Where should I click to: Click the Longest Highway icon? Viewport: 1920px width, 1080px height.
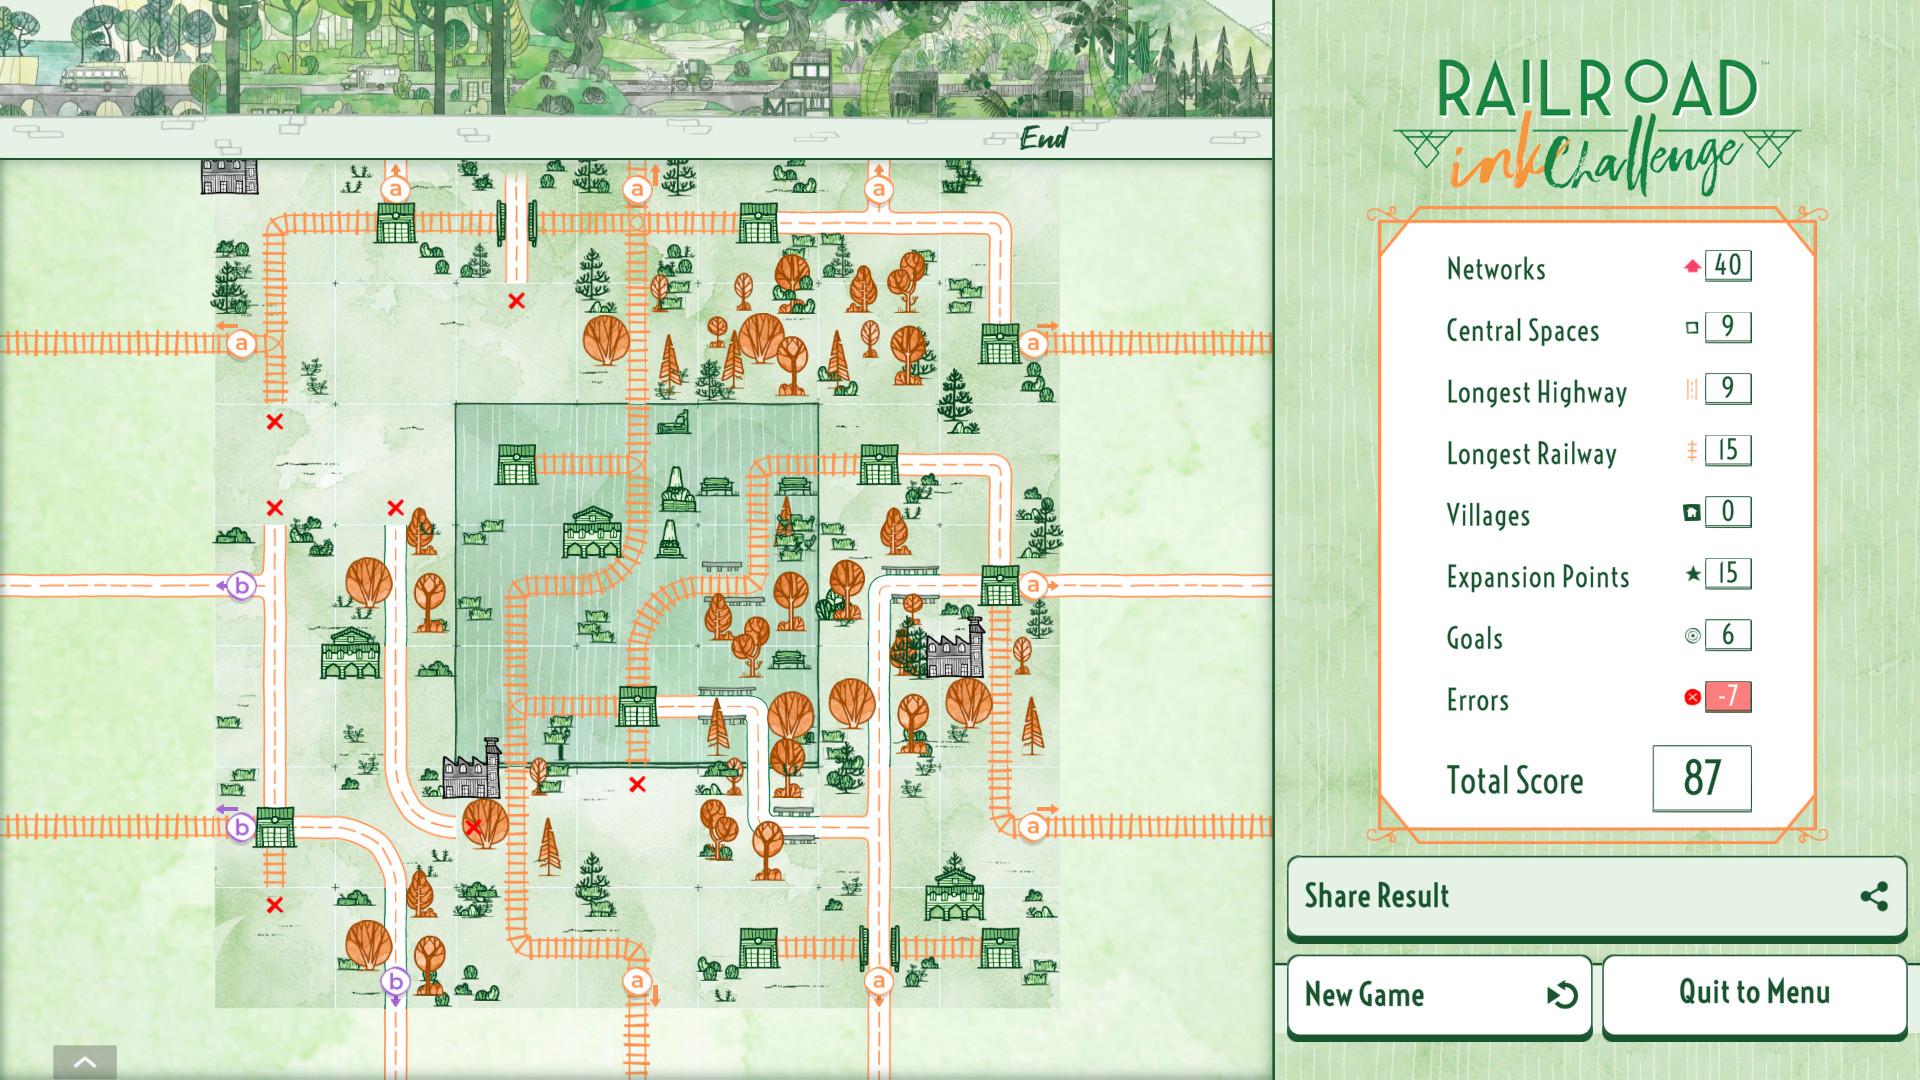coord(1692,389)
